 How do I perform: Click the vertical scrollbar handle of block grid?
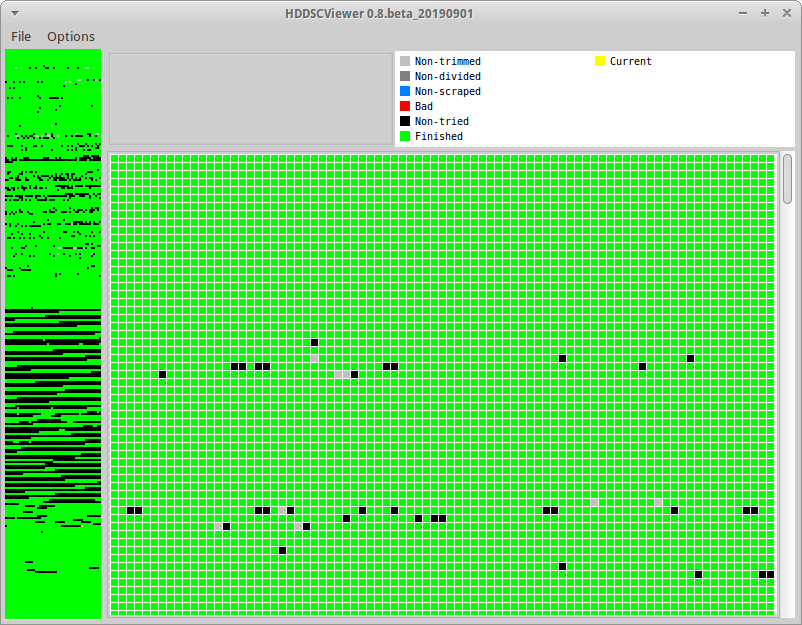(787, 179)
